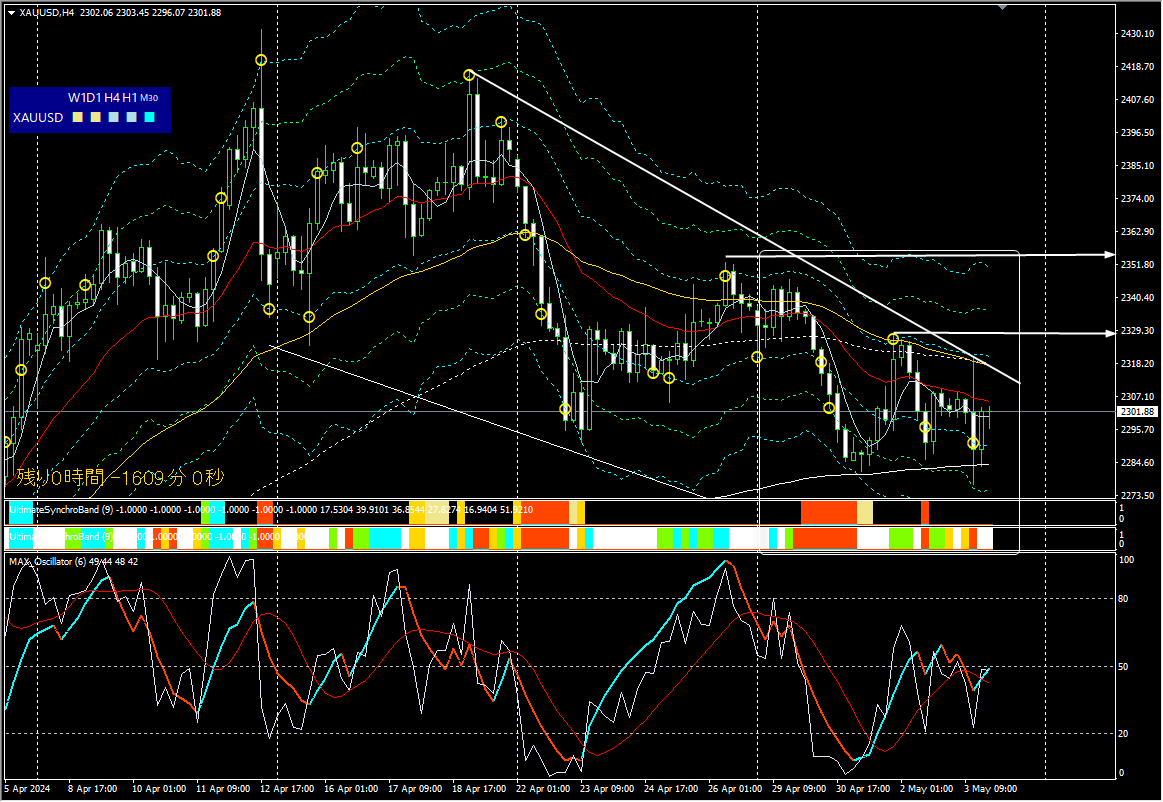Click the upper UltimateSynchroBand (9) indicator label
The width and height of the screenshot is (1163, 802).
pyautogui.click(x=62, y=510)
